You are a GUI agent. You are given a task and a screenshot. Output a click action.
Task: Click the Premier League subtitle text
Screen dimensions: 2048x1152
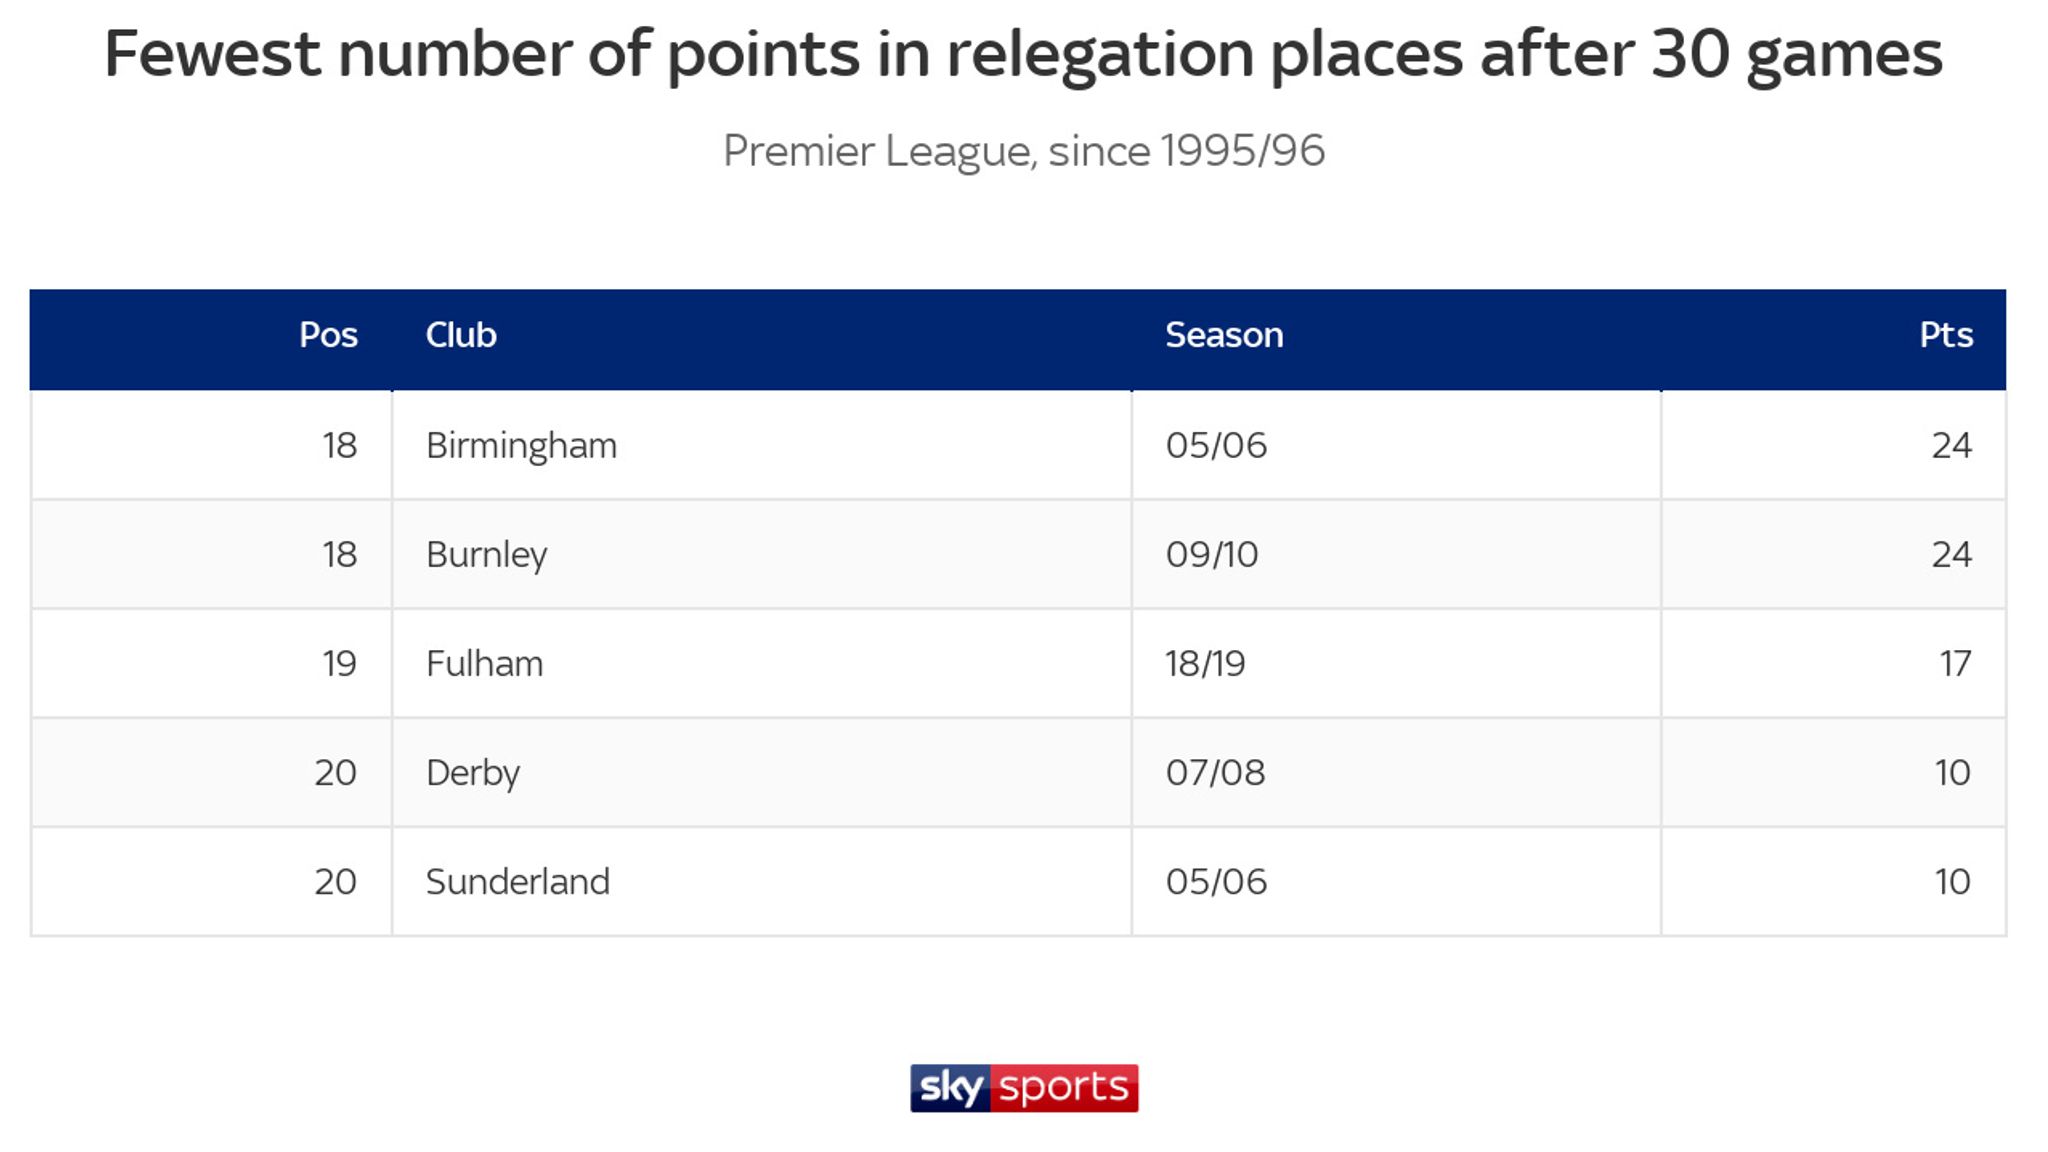coord(1023,151)
